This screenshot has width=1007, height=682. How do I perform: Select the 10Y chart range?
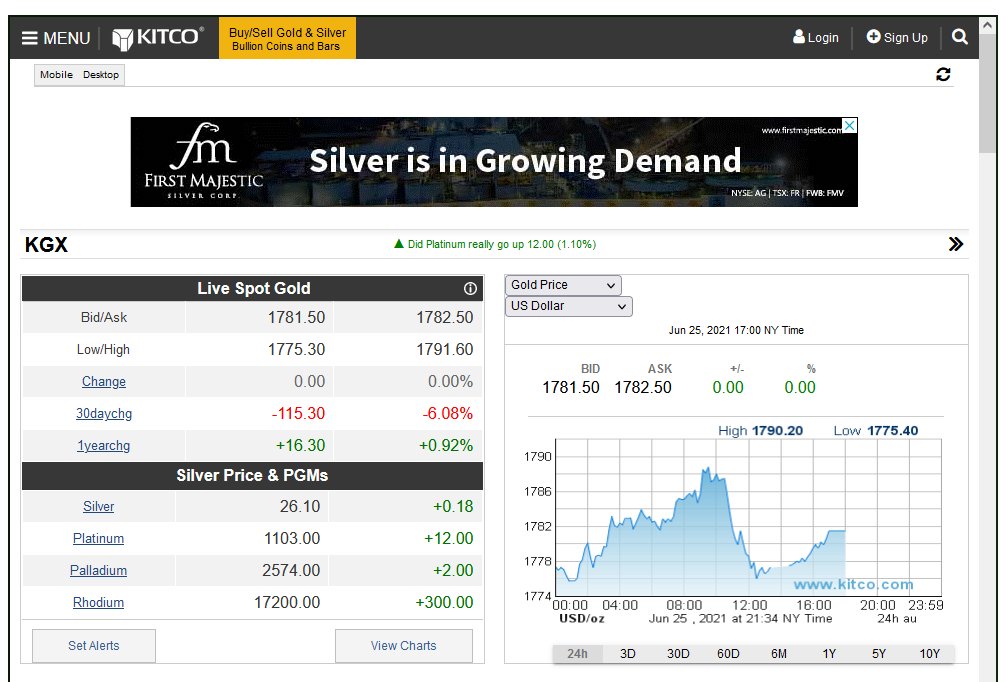(929, 654)
